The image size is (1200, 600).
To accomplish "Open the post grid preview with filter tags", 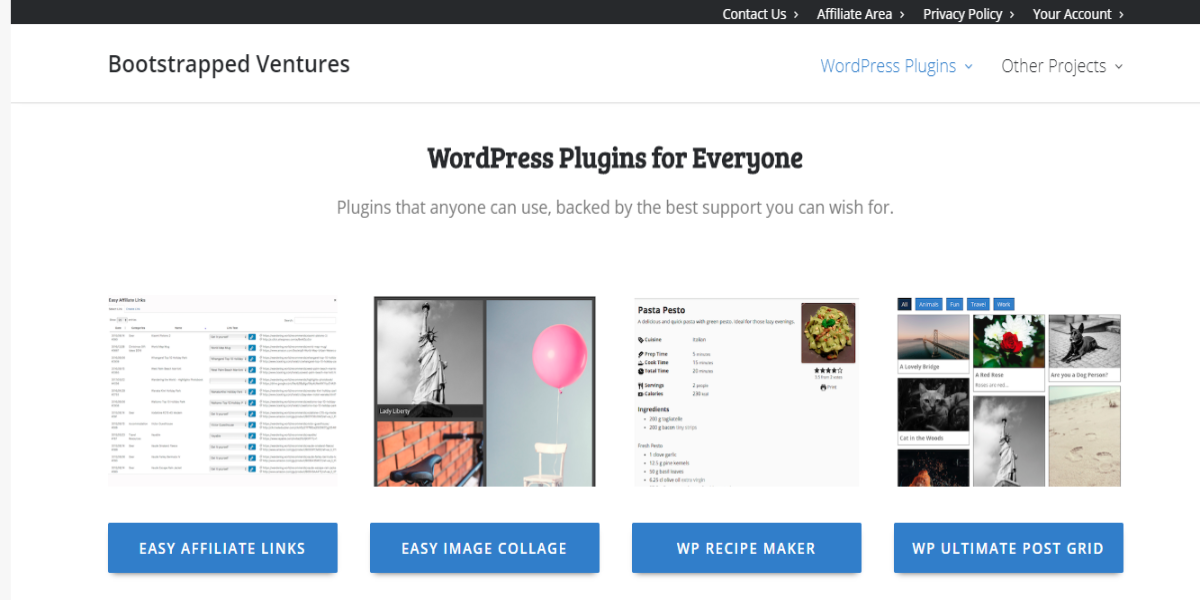I will (1008, 391).
